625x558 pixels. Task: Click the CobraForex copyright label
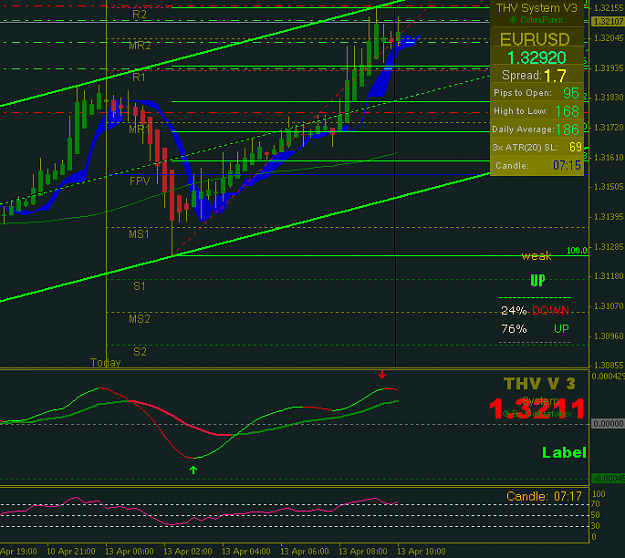(536, 20)
